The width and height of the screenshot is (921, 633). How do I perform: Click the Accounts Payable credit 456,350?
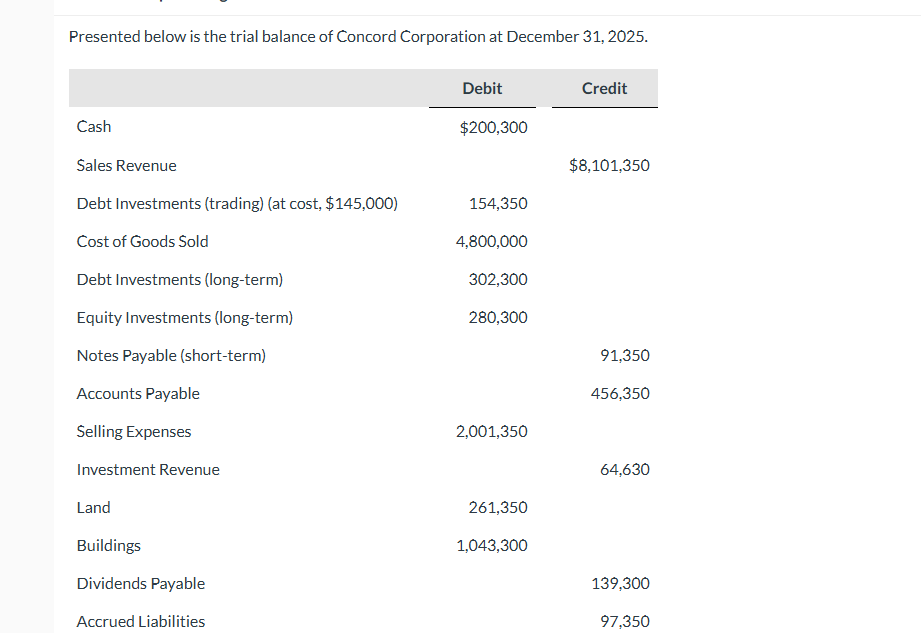(x=620, y=393)
